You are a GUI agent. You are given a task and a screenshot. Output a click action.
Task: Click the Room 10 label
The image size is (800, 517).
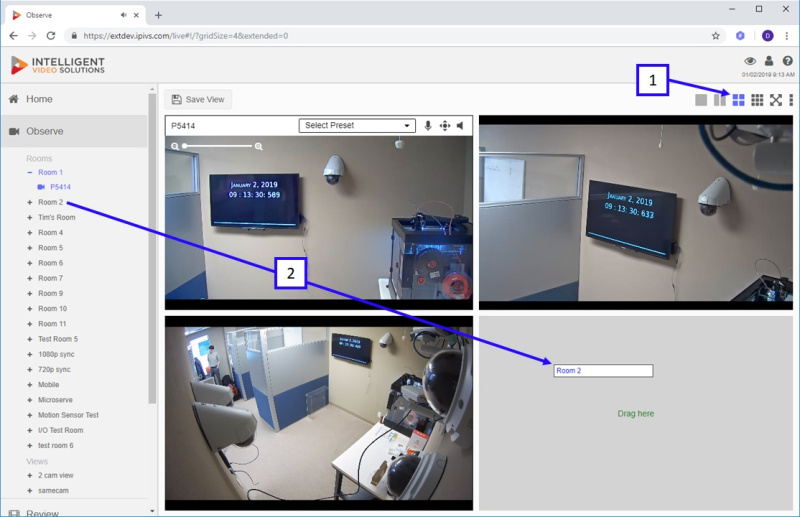pos(52,309)
